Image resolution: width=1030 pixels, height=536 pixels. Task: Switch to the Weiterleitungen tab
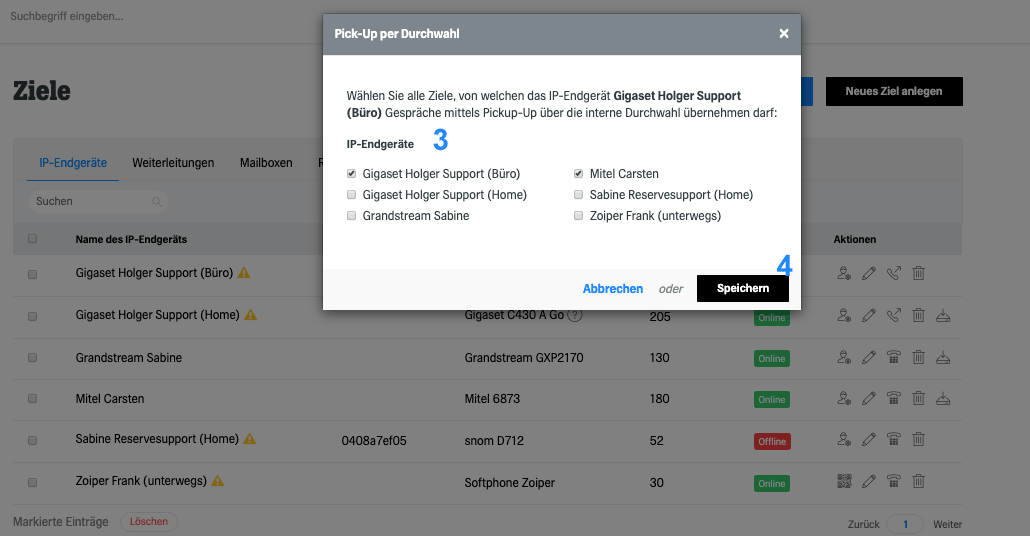coord(173,163)
